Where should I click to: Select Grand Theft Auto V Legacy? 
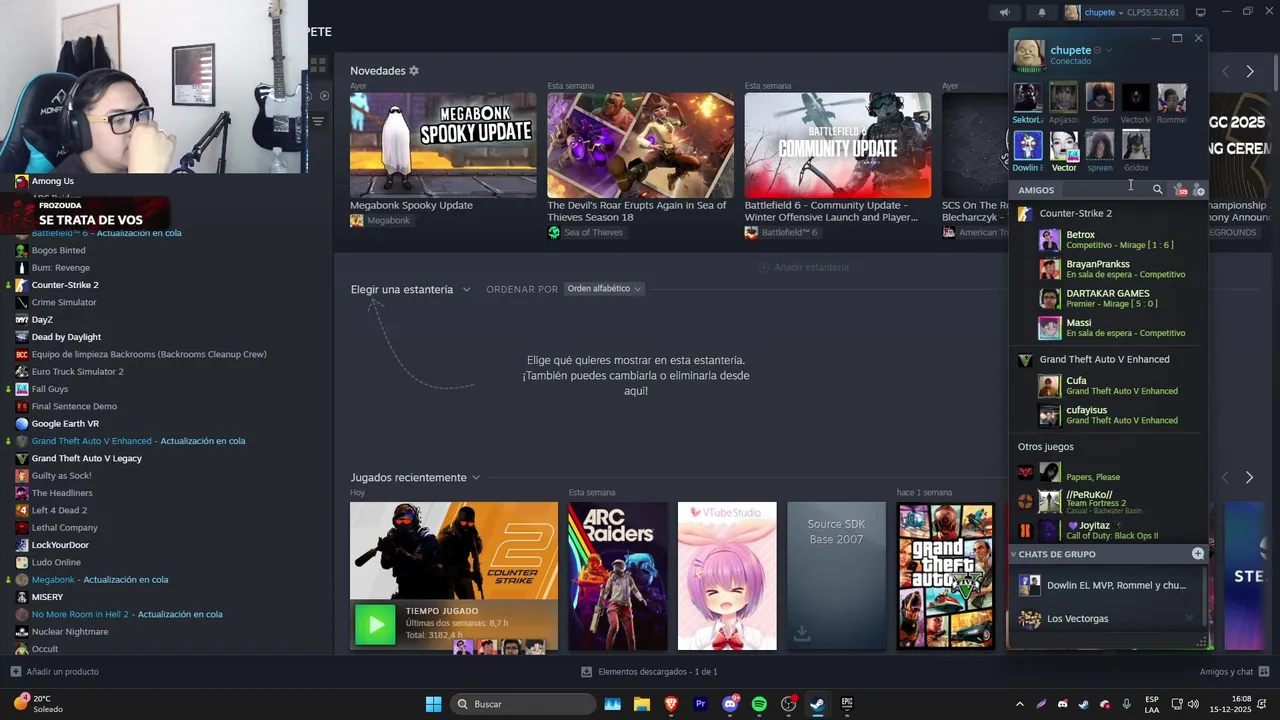pyautogui.click(x=86, y=458)
